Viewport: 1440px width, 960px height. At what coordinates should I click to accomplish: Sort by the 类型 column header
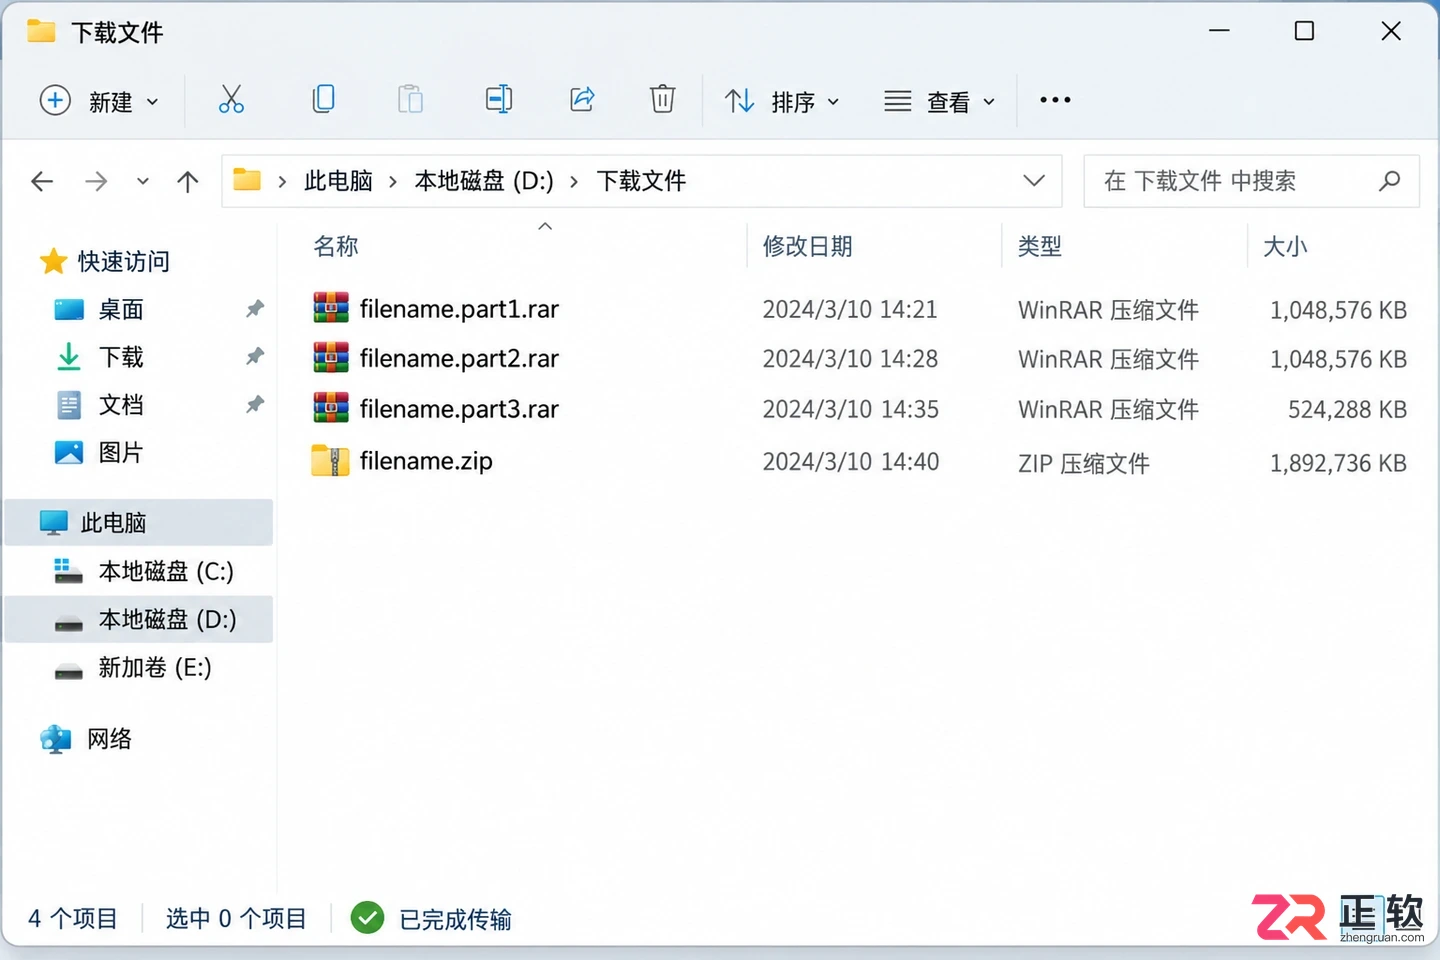coord(1040,246)
